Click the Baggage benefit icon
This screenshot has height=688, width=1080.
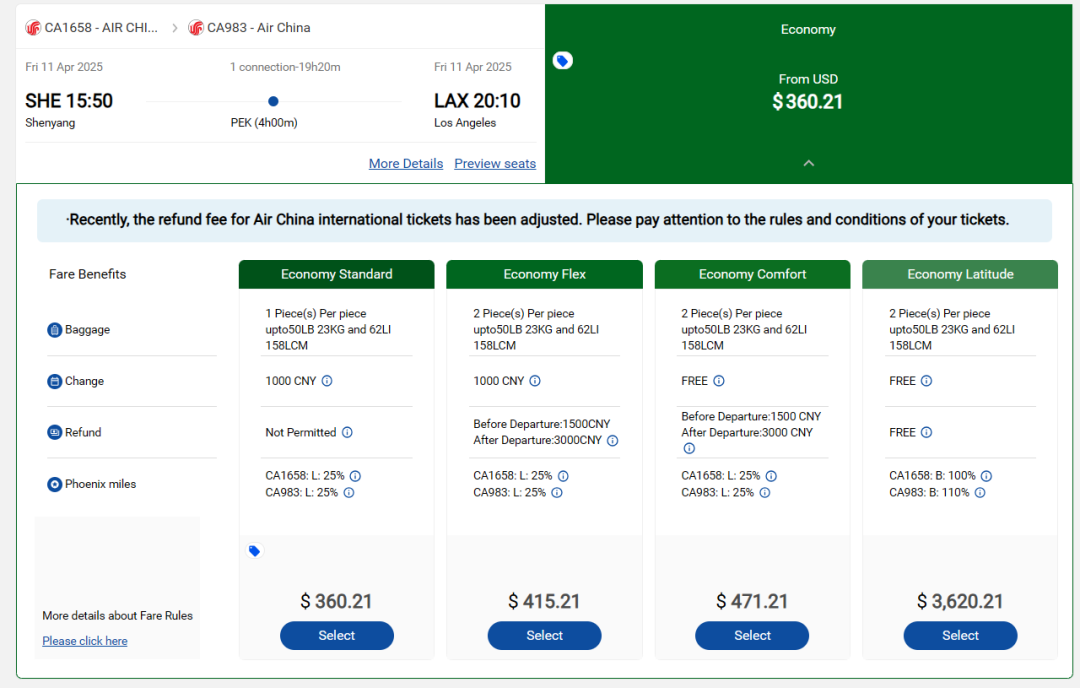click(54, 330)
